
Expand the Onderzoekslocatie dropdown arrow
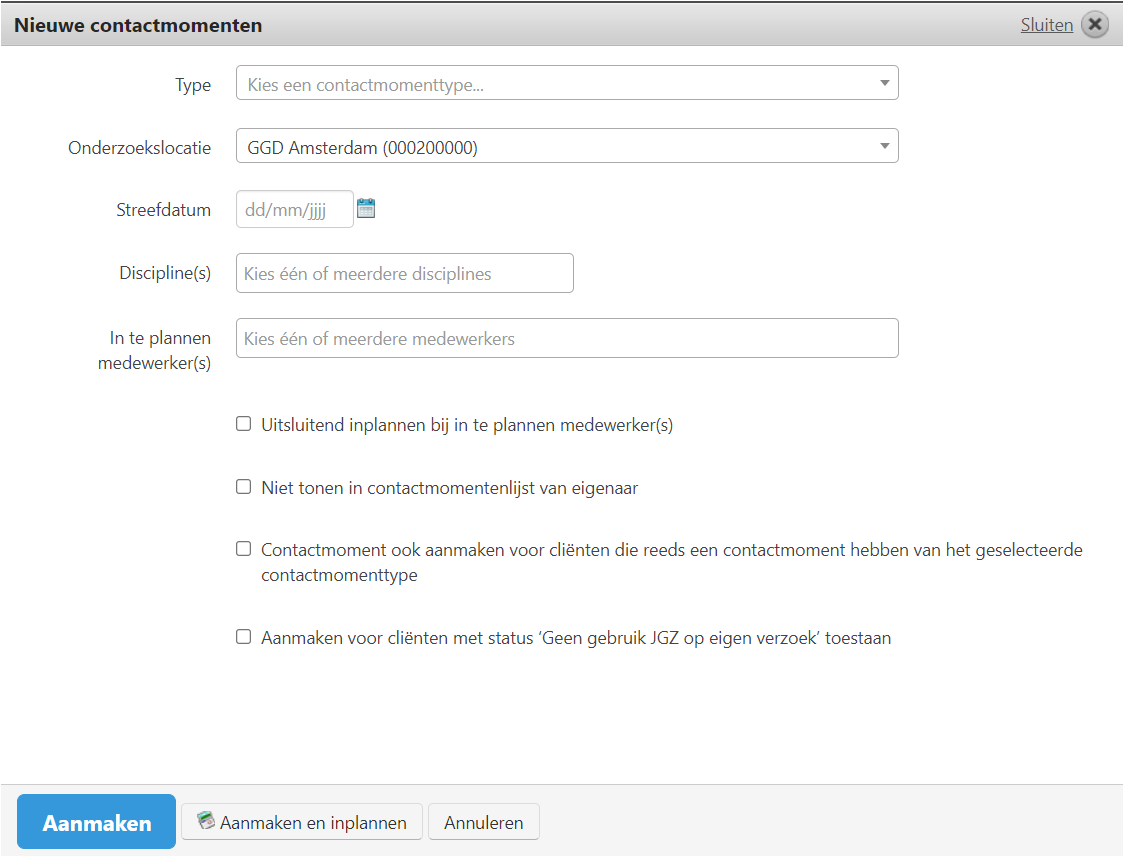(x=884, y=146)
